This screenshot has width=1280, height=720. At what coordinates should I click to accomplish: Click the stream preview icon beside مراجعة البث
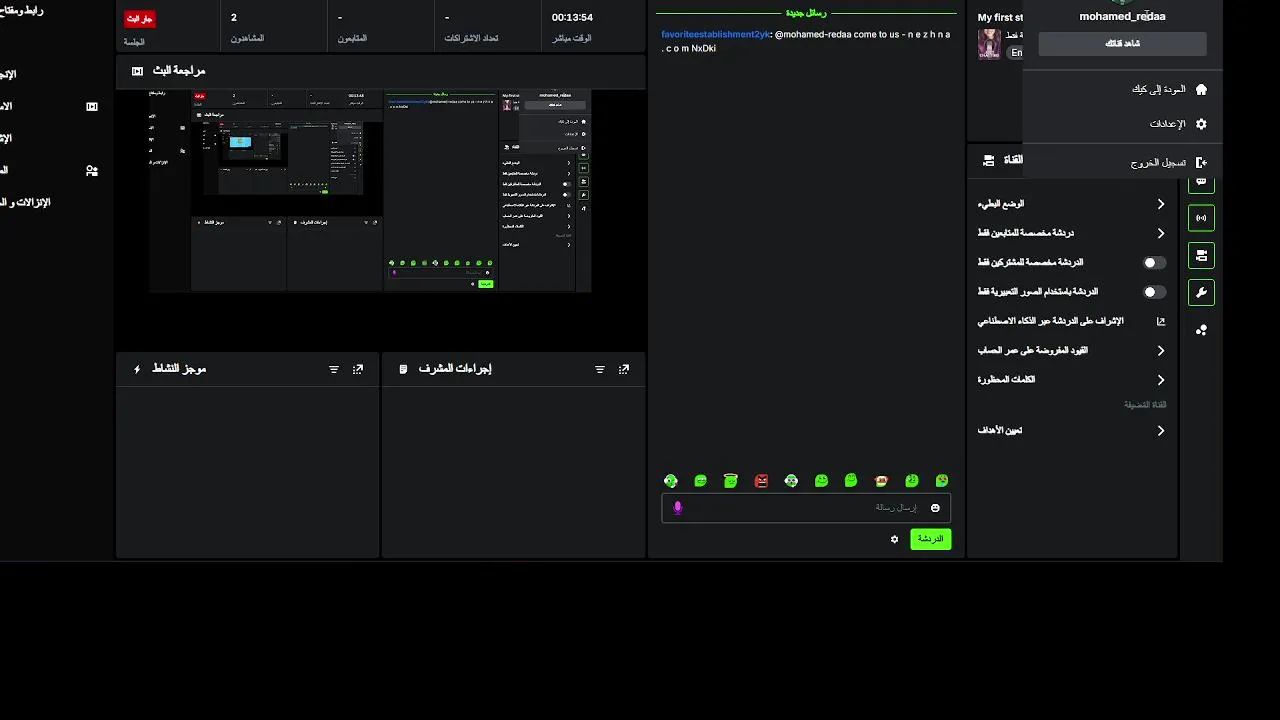[x=138, y=71]
